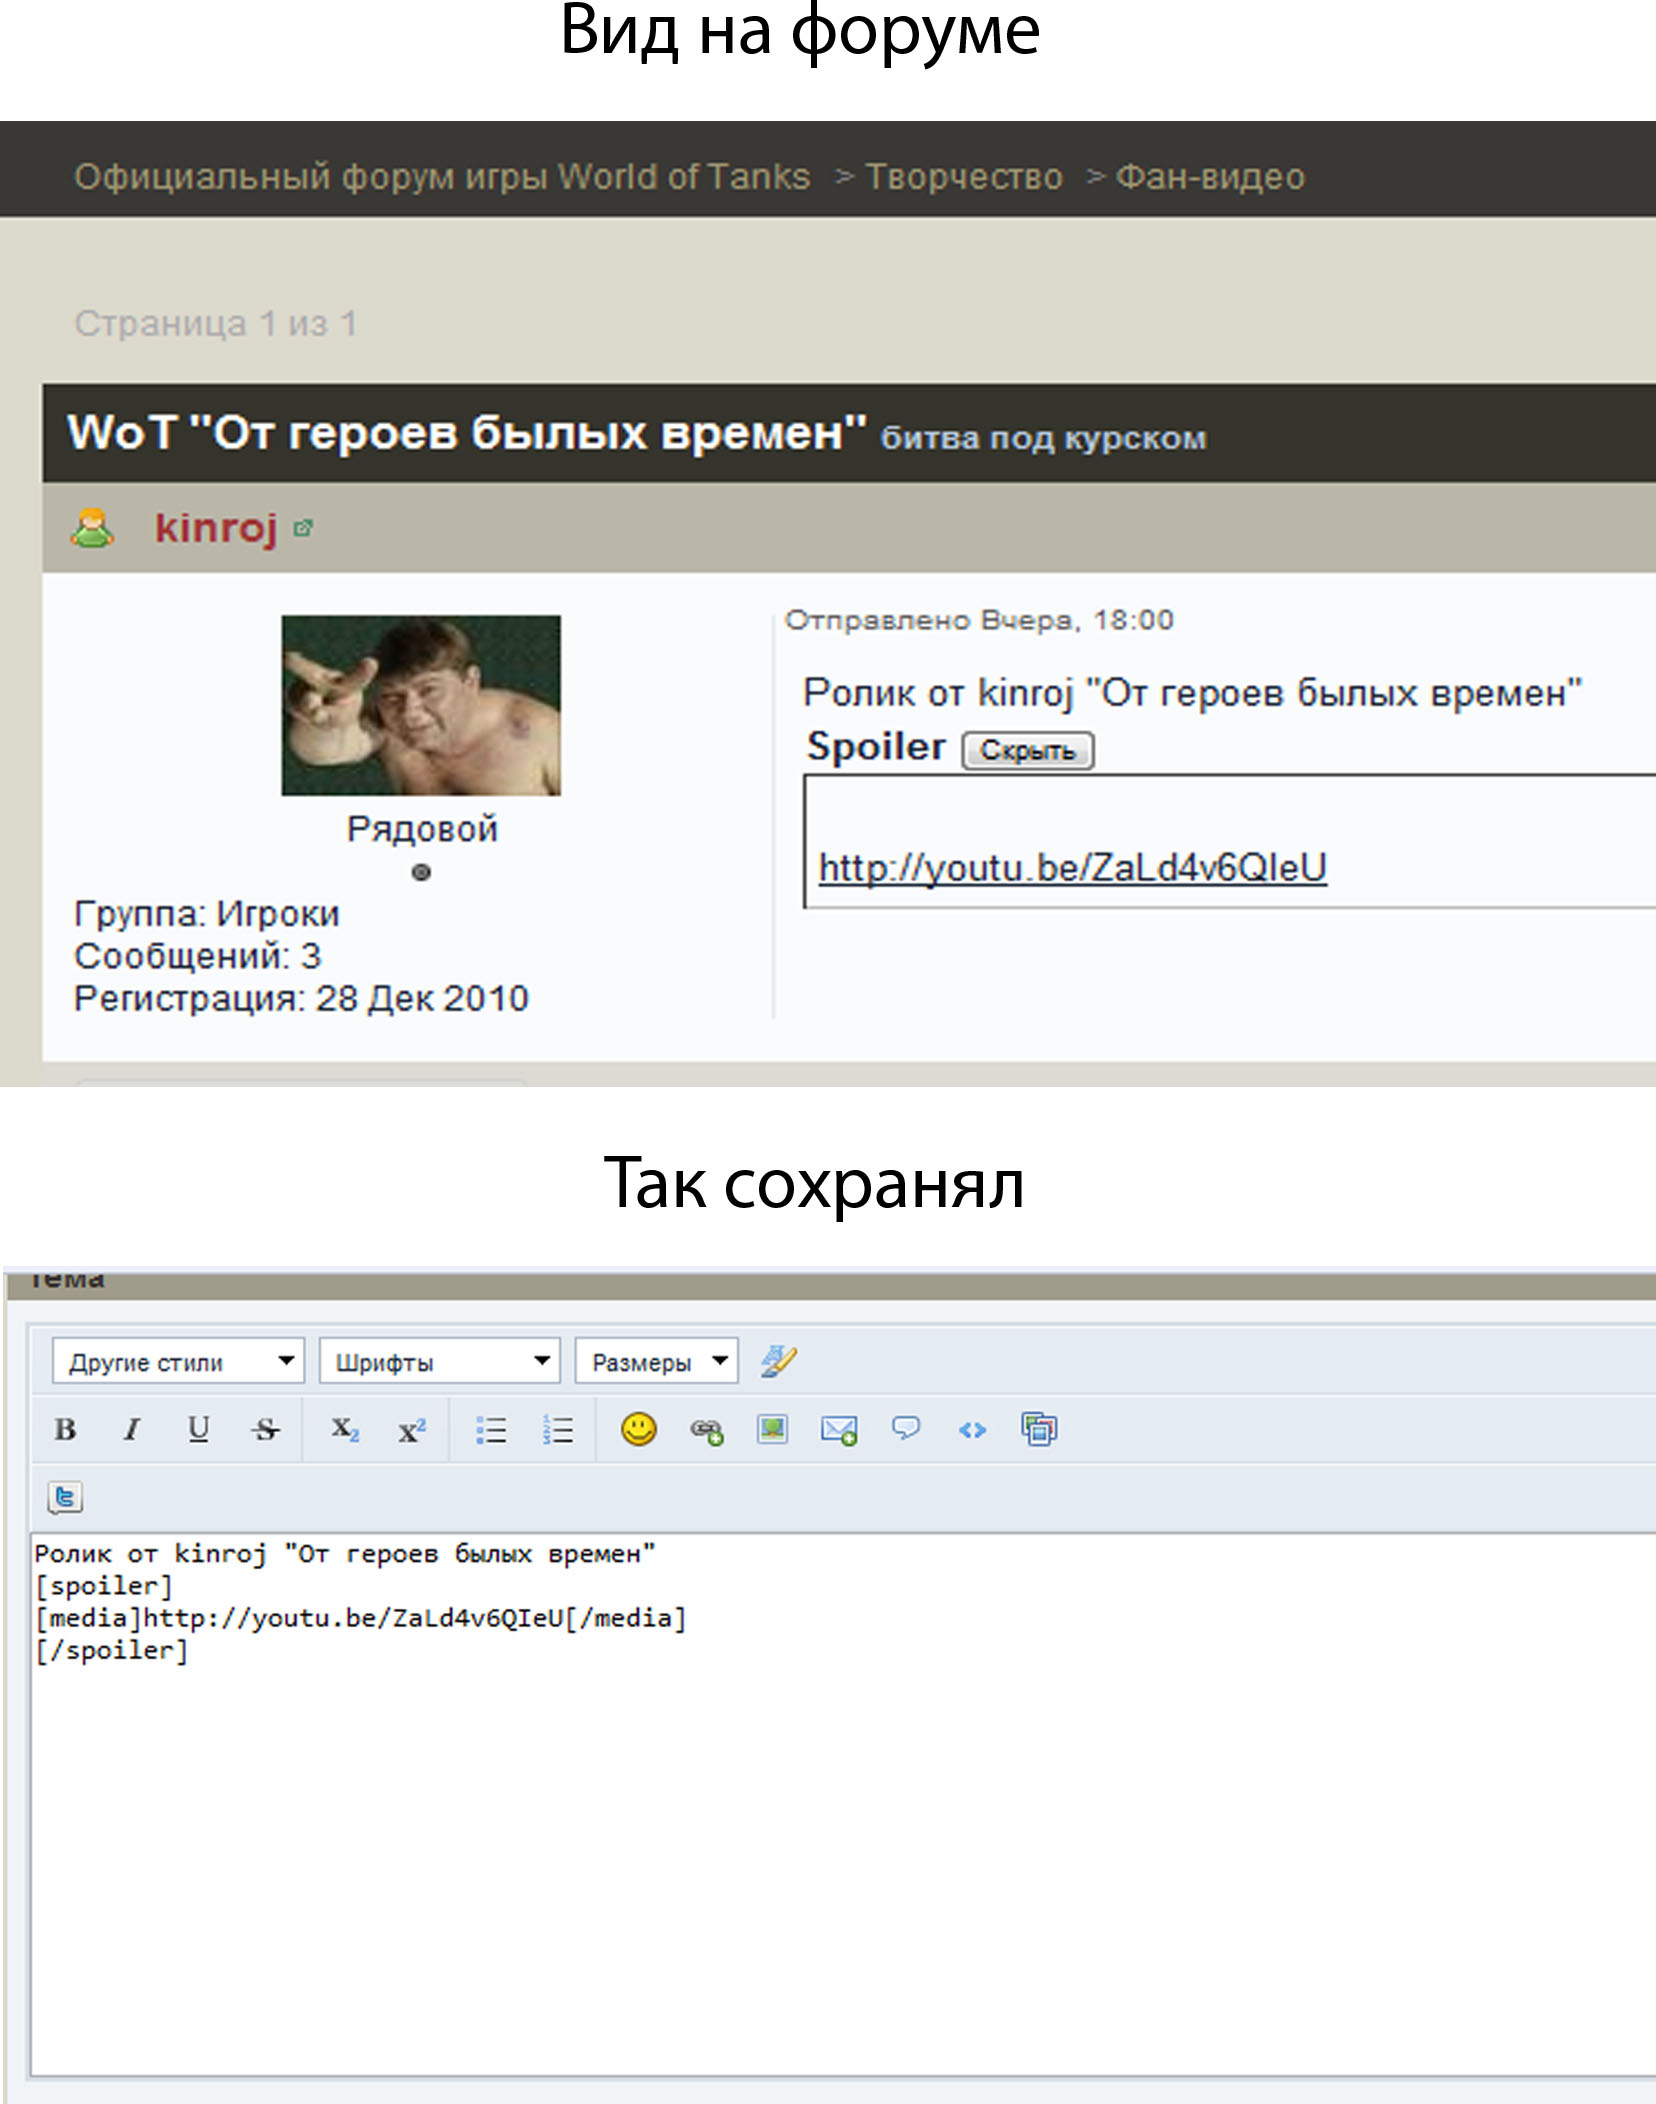Click the subtitle 'битва под курском'
The width and height of the screenshot is (1656, 2104).
pos(1043,438)
